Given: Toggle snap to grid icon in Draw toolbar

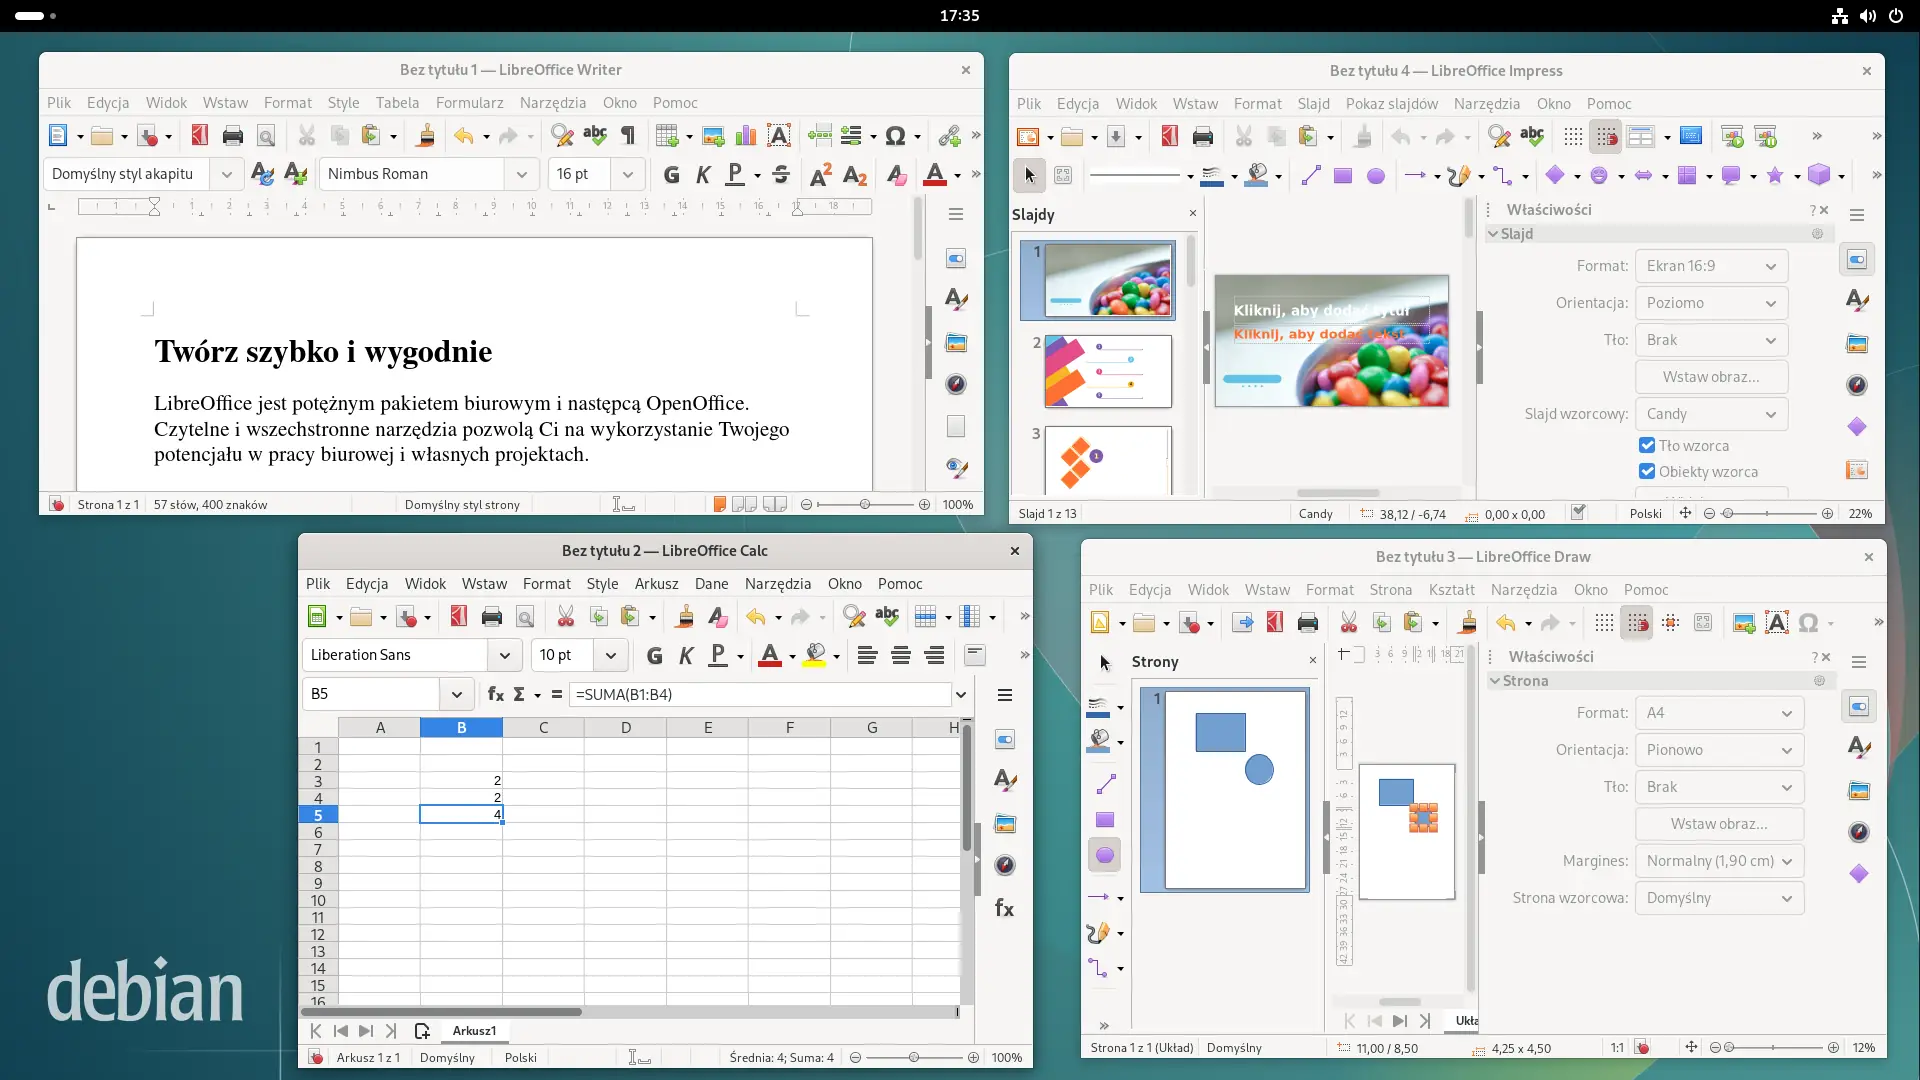Looking at the screenshot, I should coord(1637,623).
